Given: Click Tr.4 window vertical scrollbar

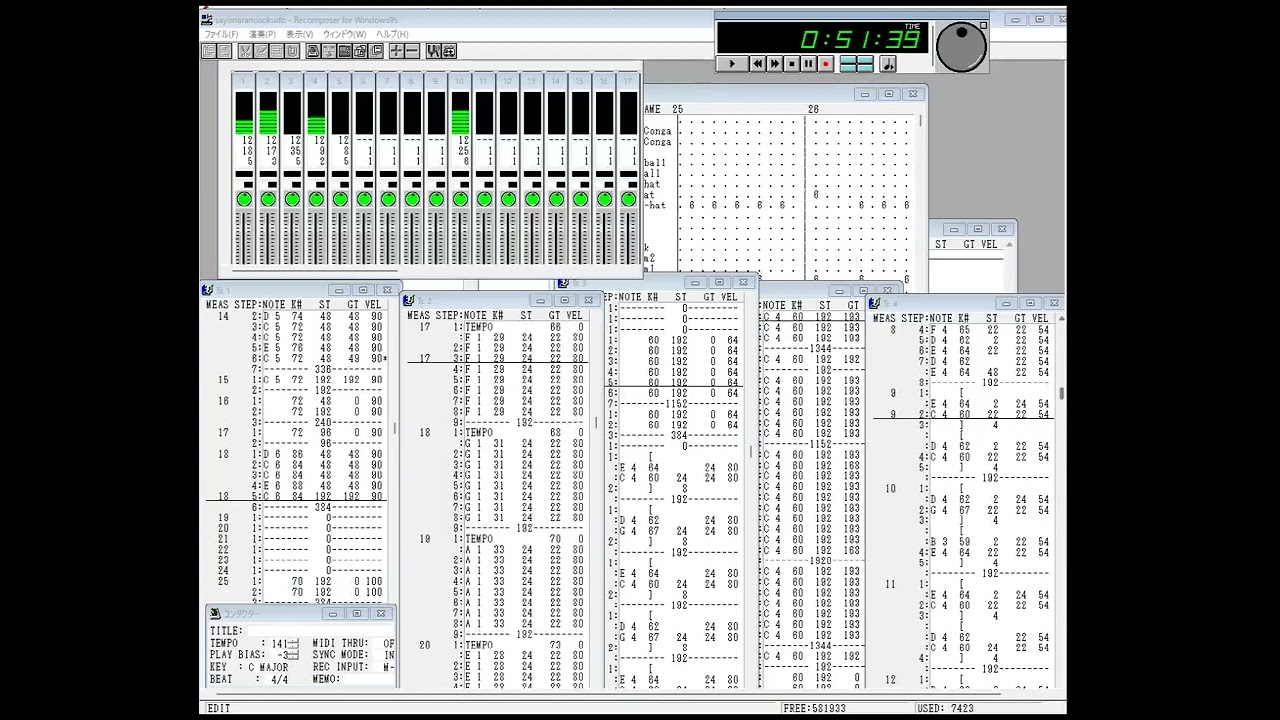Looking at the screenshot, I should (1061, 500).
